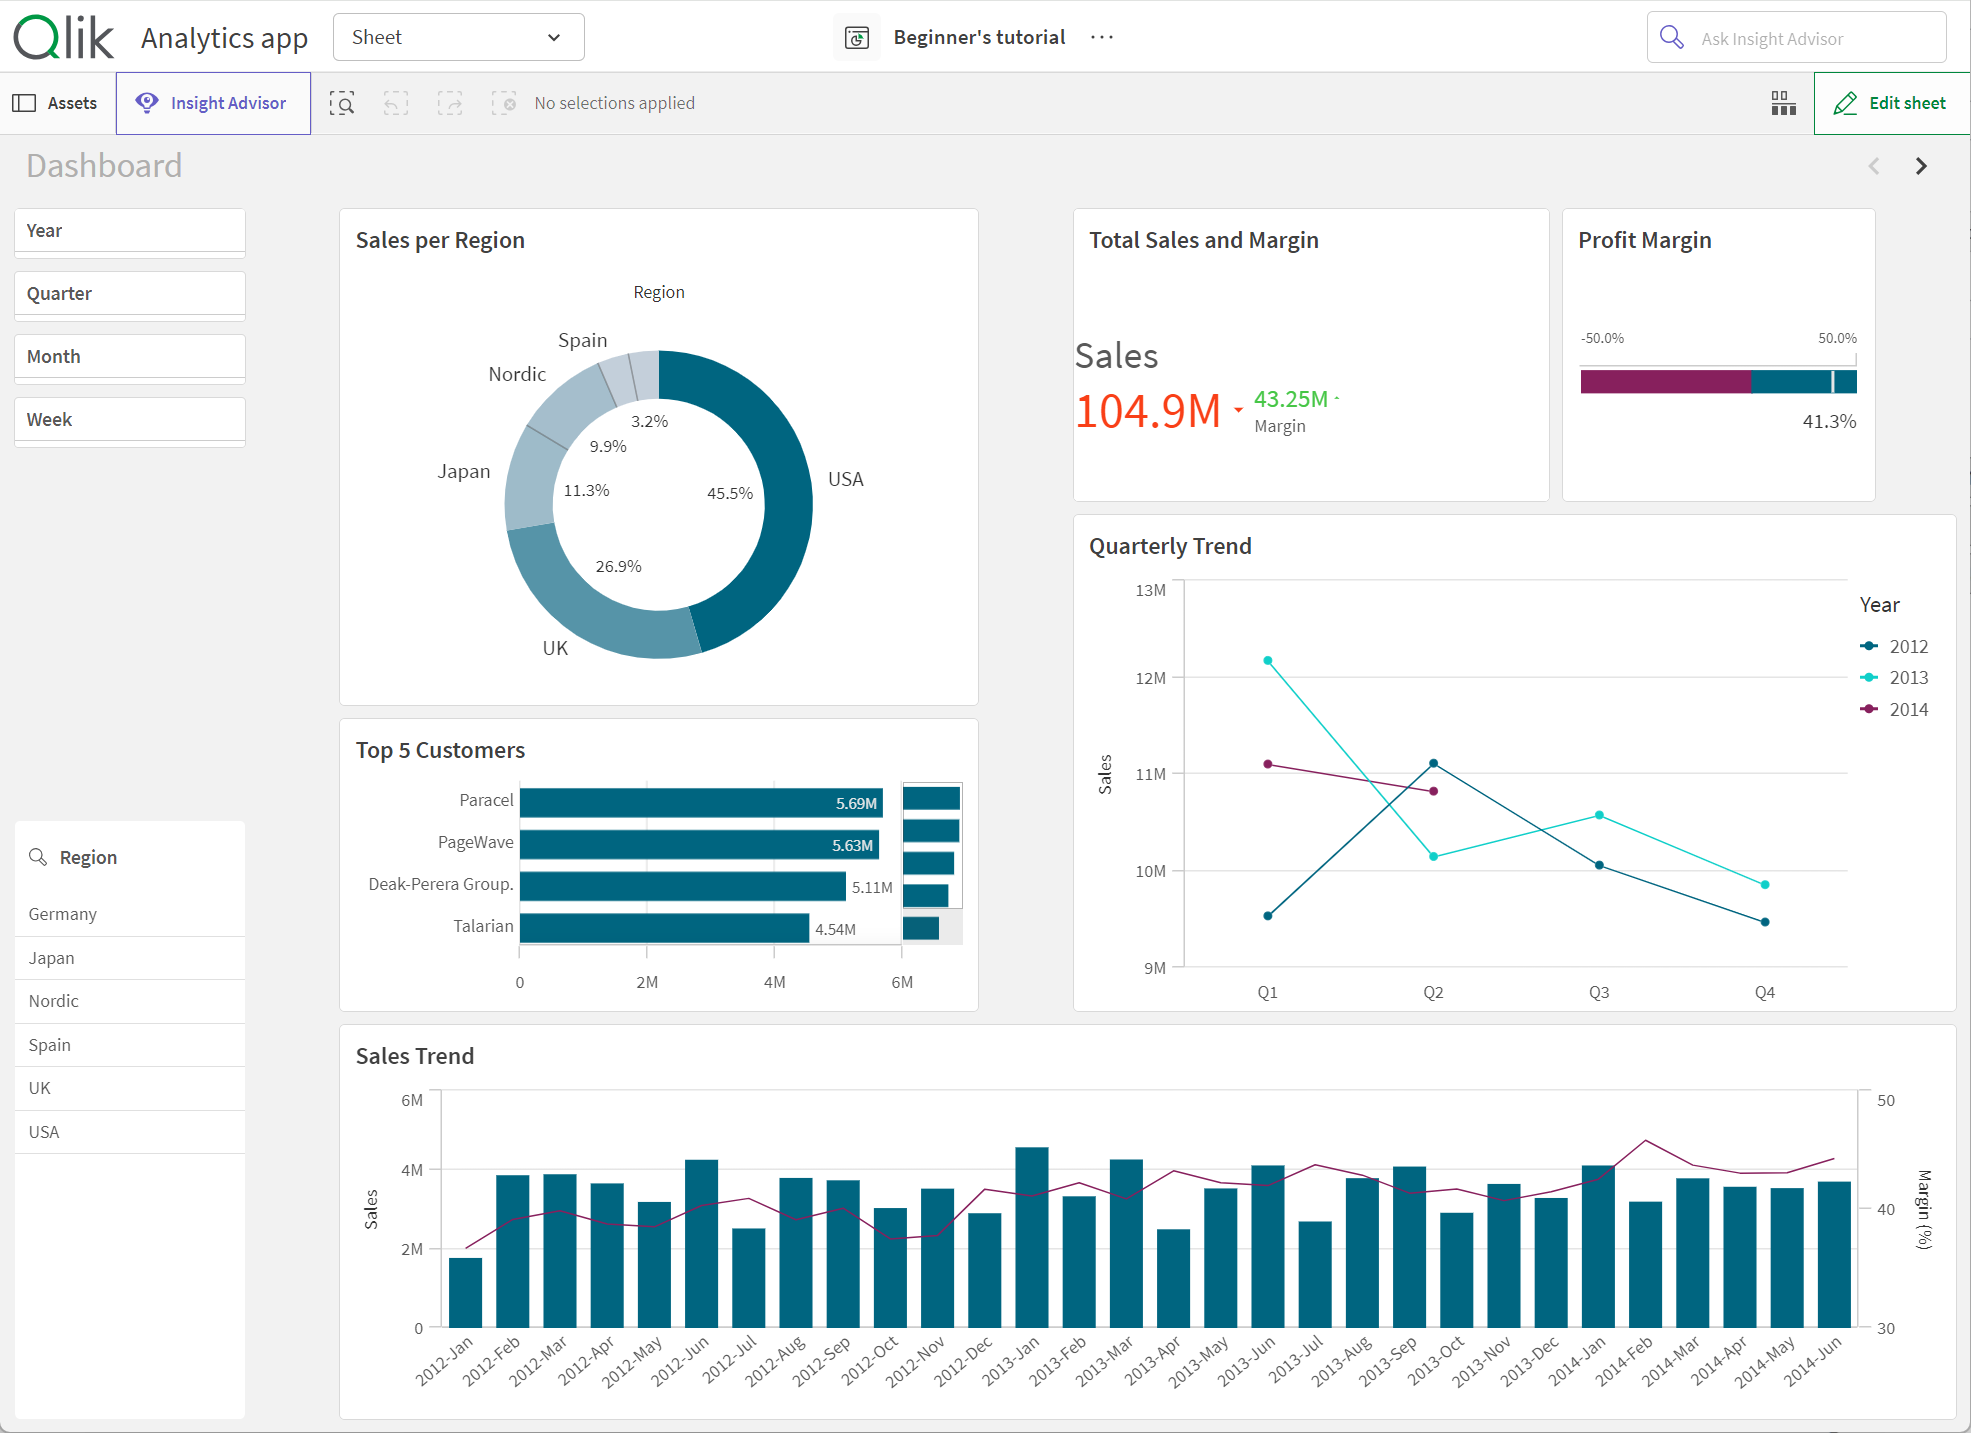
Task: Click the step forward selection icon
Action: tap(450, 103)
